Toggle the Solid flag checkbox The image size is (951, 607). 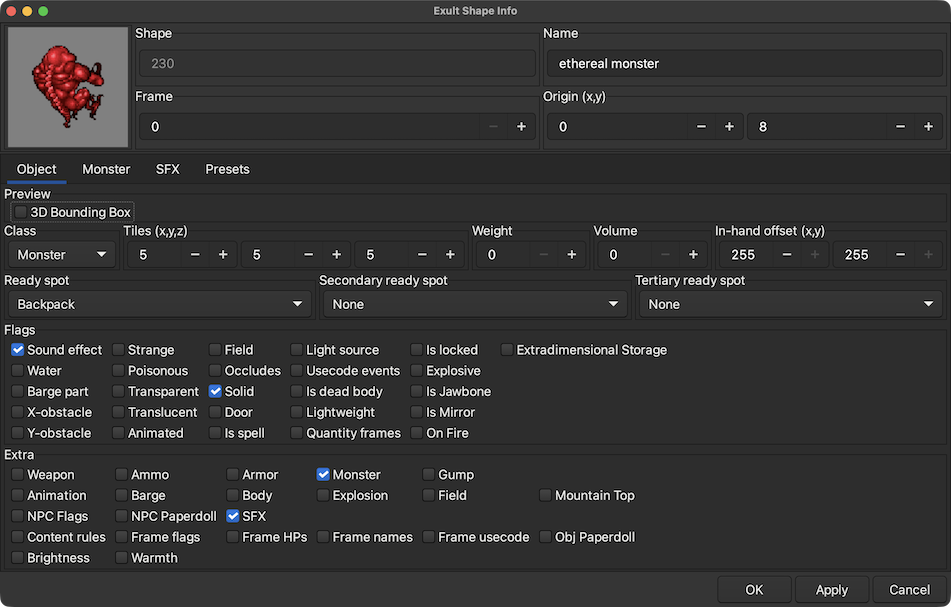click(215, 392)
